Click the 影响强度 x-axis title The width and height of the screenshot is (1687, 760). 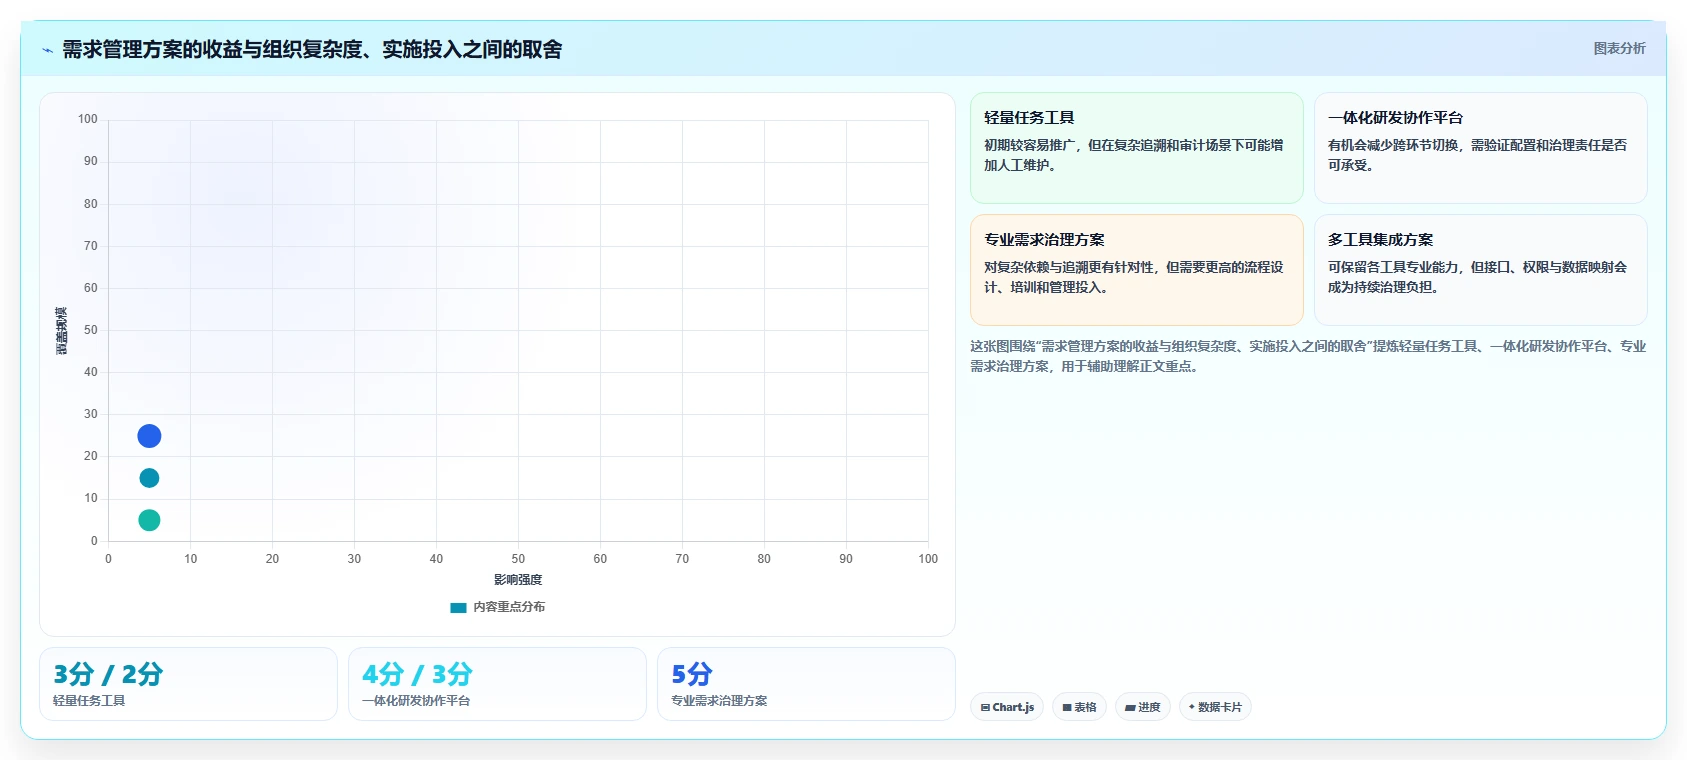(518, 580)
